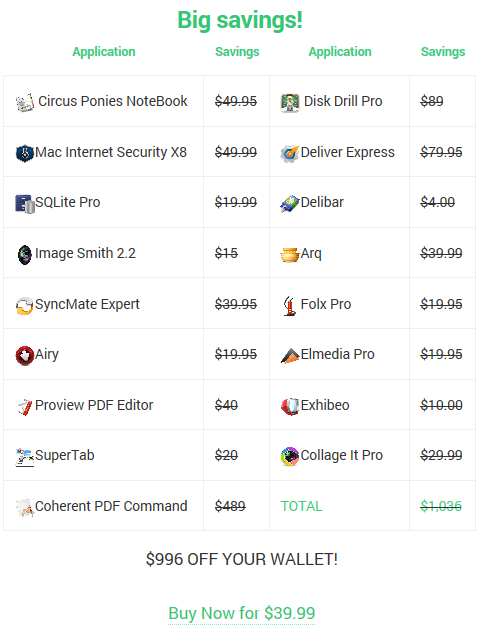Click the Proview PDF Editor icon

(25, 406)
